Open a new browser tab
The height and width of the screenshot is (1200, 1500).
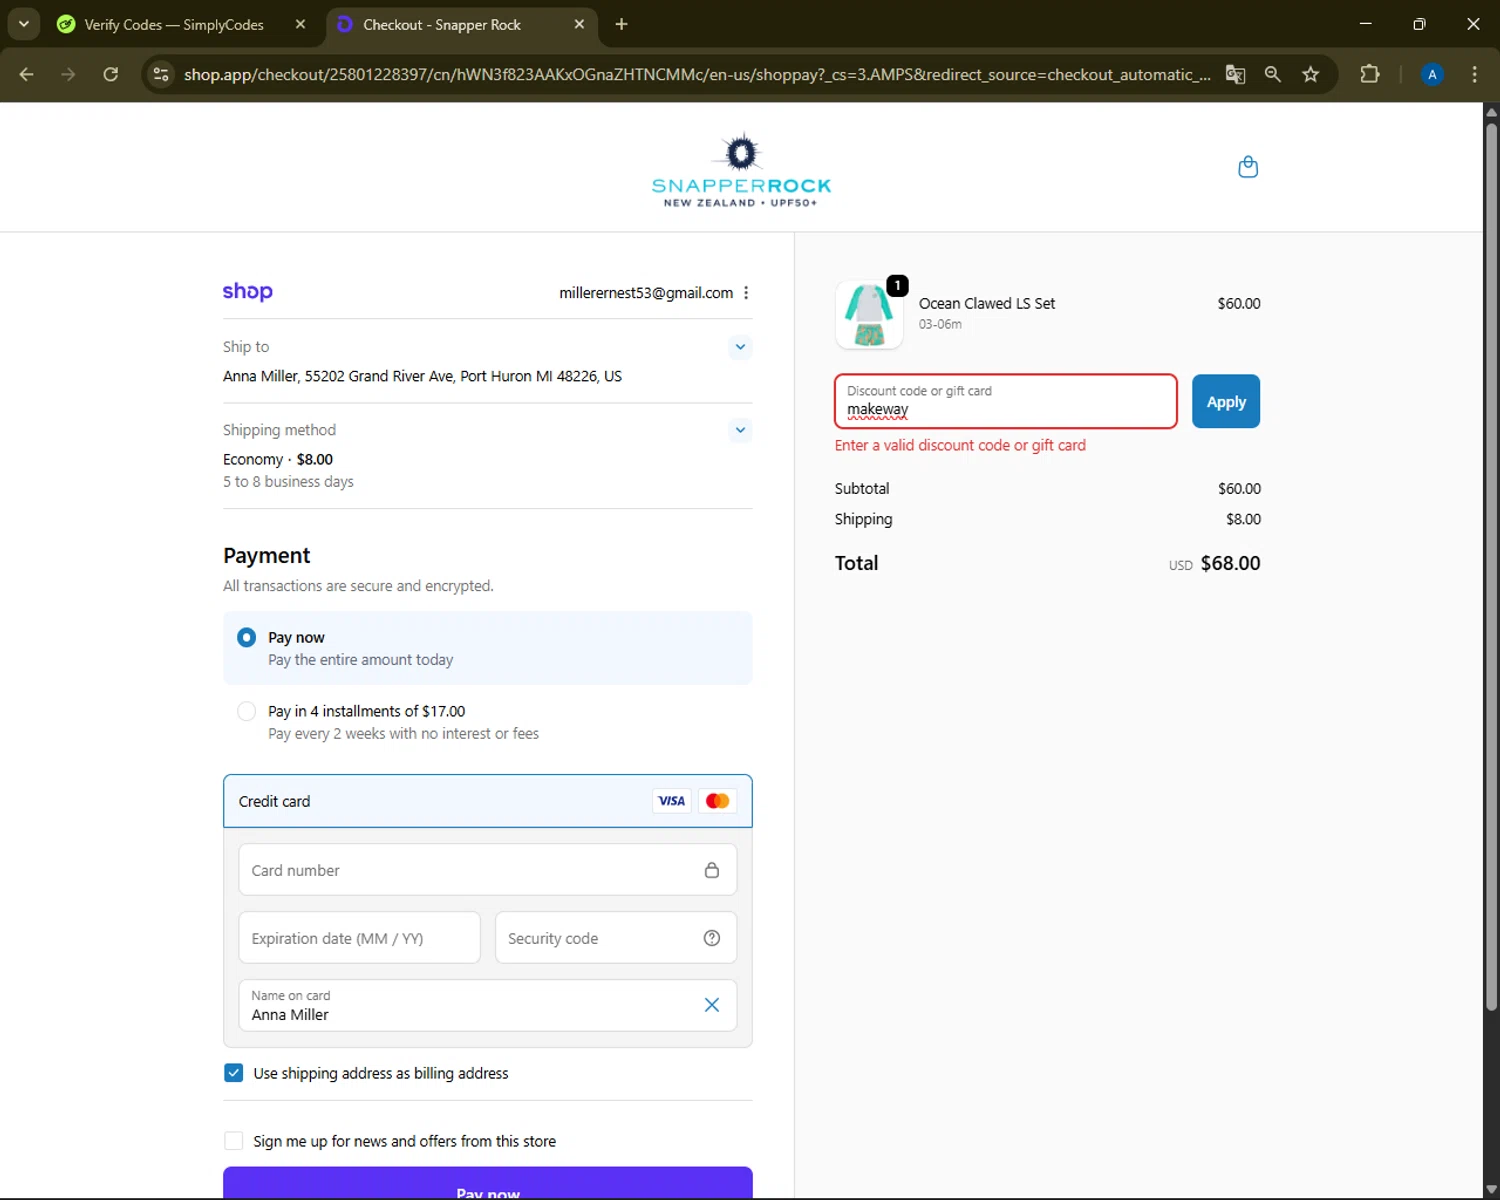click(x=621, y=24)
